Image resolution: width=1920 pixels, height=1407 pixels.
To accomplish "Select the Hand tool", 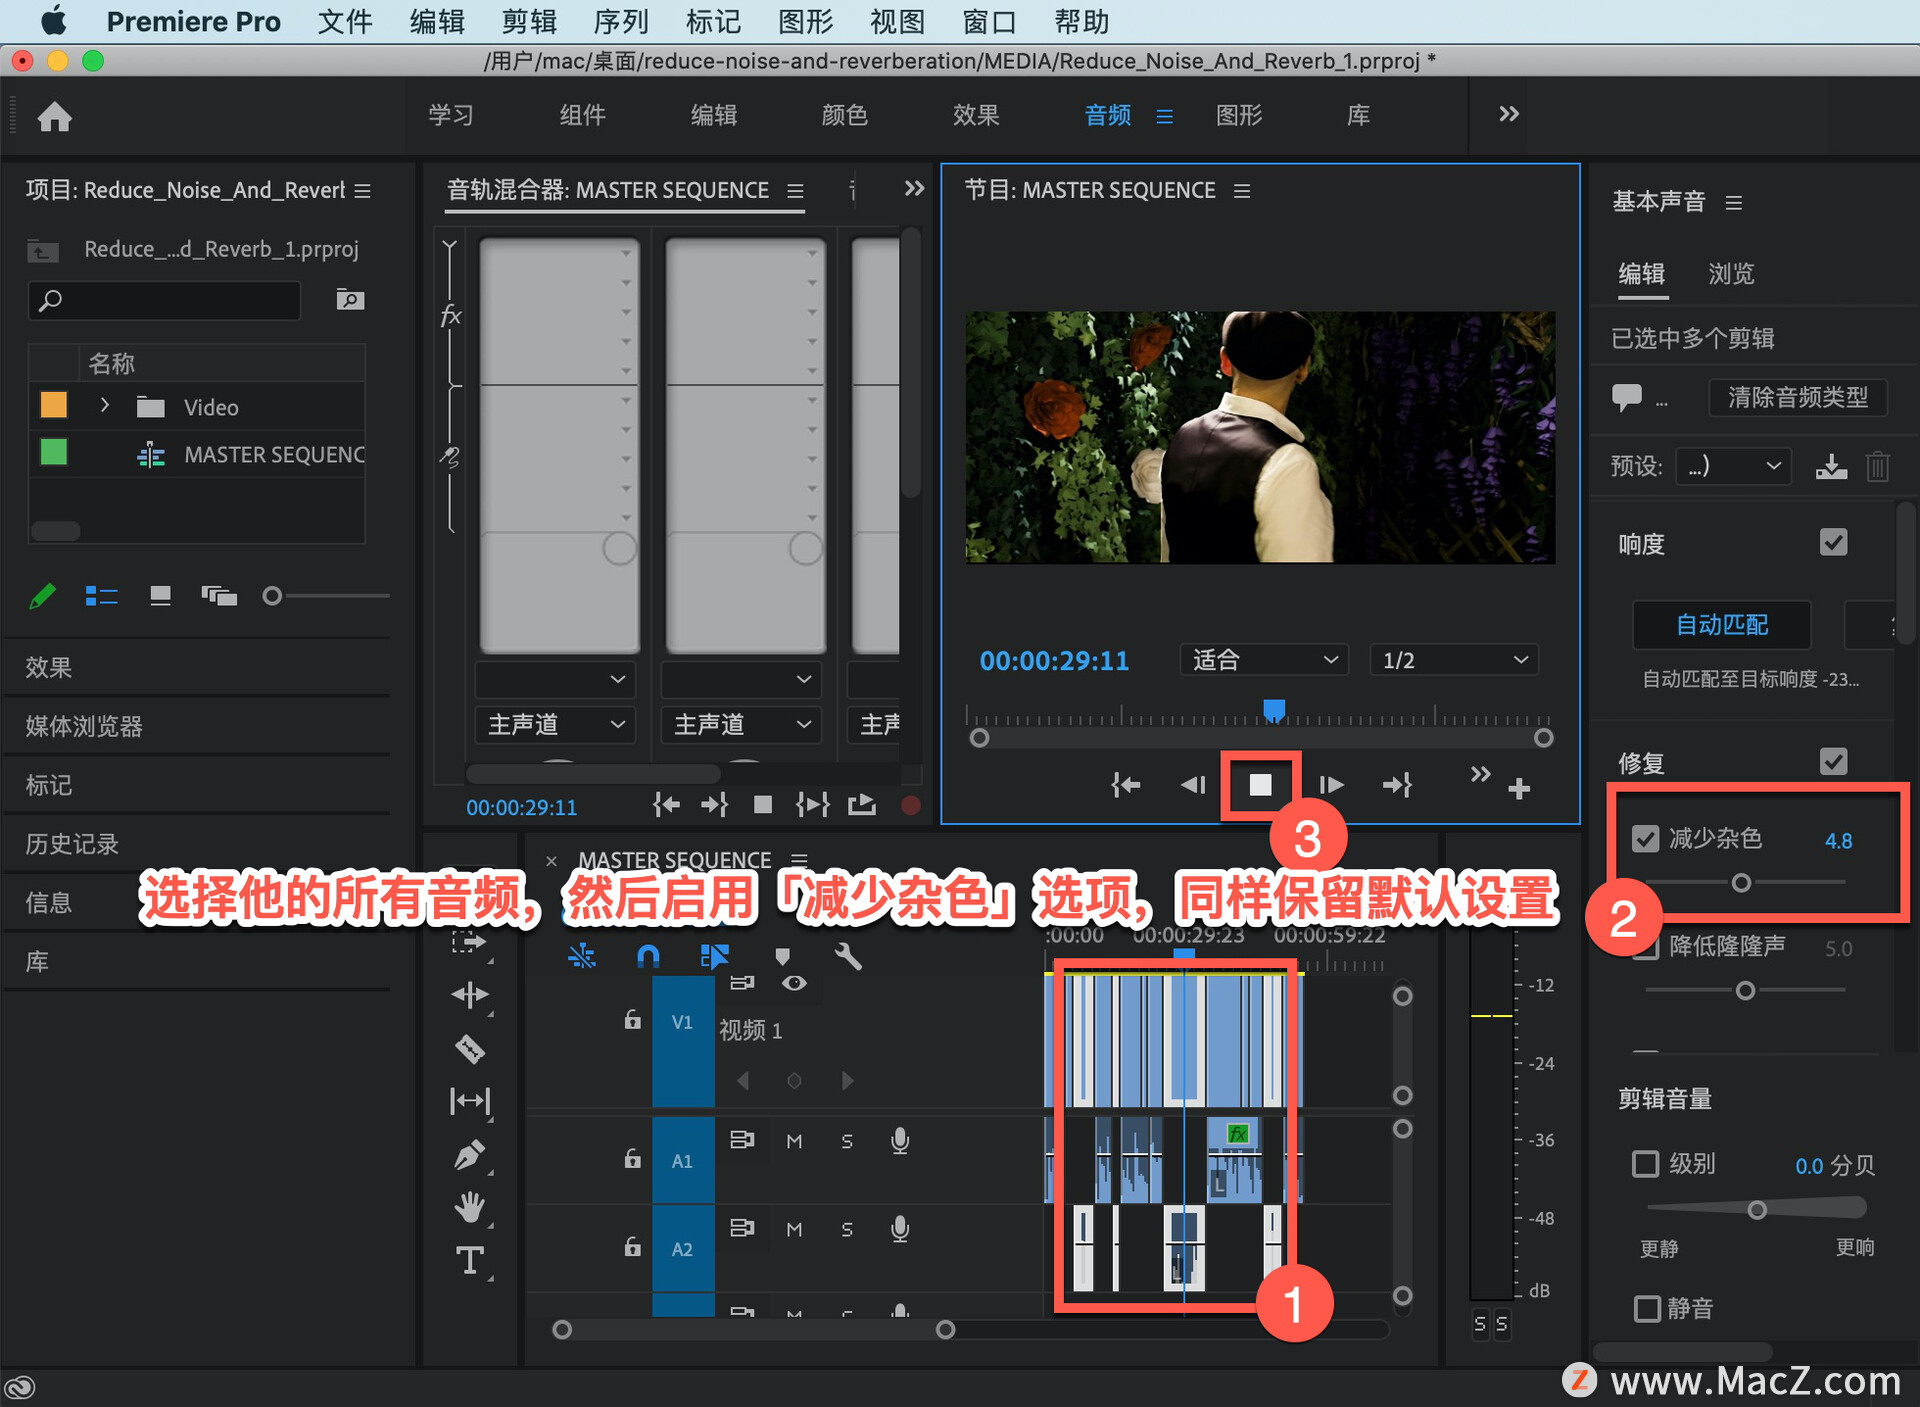I will [x=470, y=1207].
